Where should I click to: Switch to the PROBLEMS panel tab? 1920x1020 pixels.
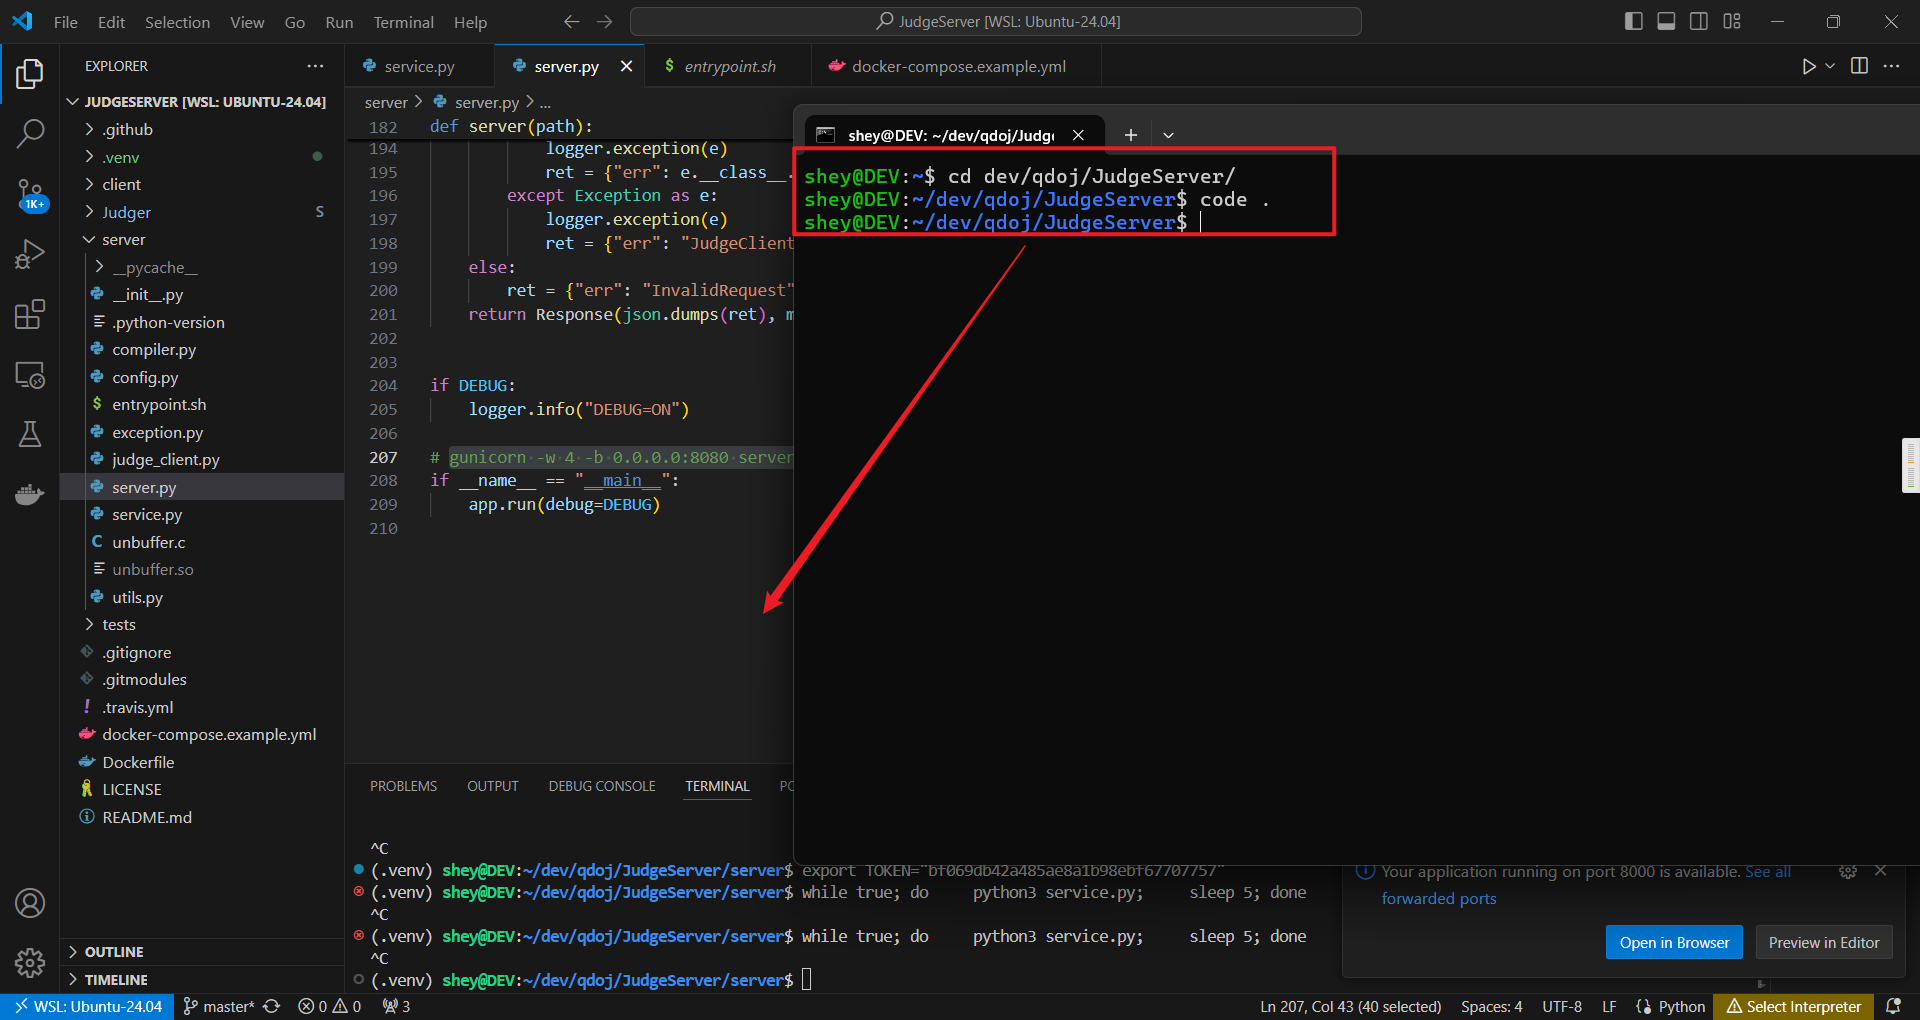pos(403,786)
